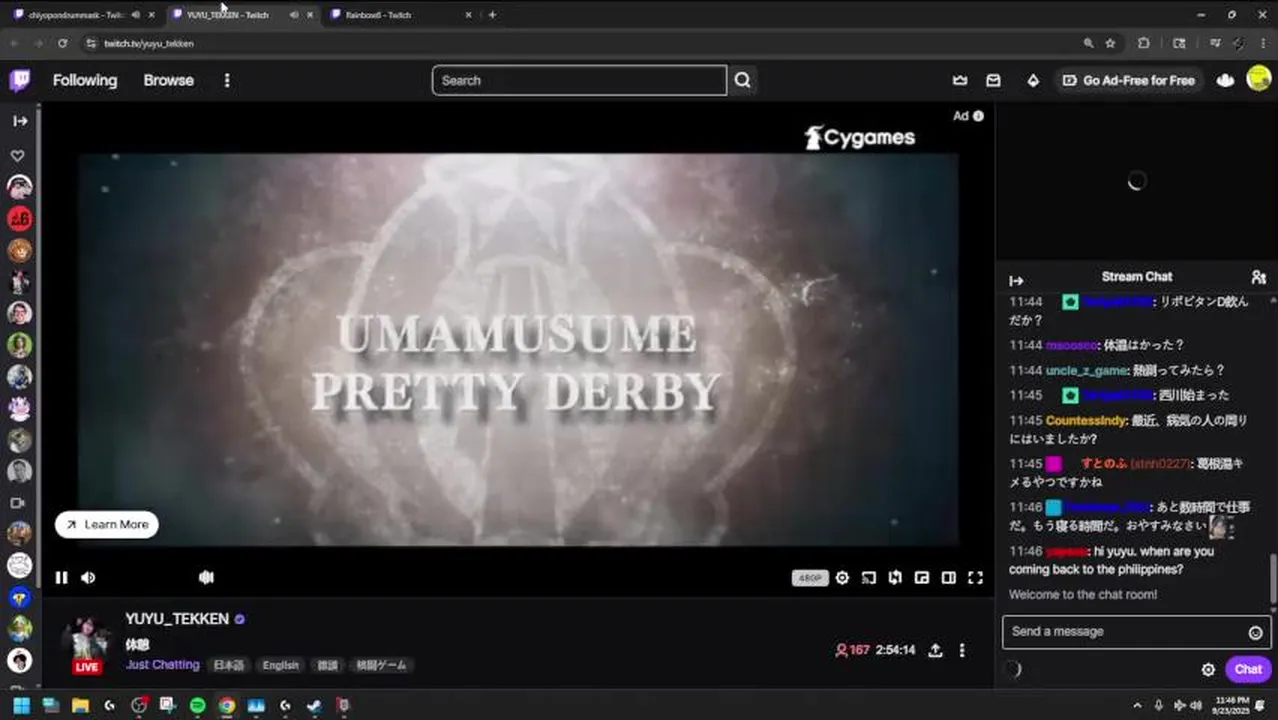This screenshot has width=1278, height=720.
Task: Select the English tag
Action: (x=281, y=665)
